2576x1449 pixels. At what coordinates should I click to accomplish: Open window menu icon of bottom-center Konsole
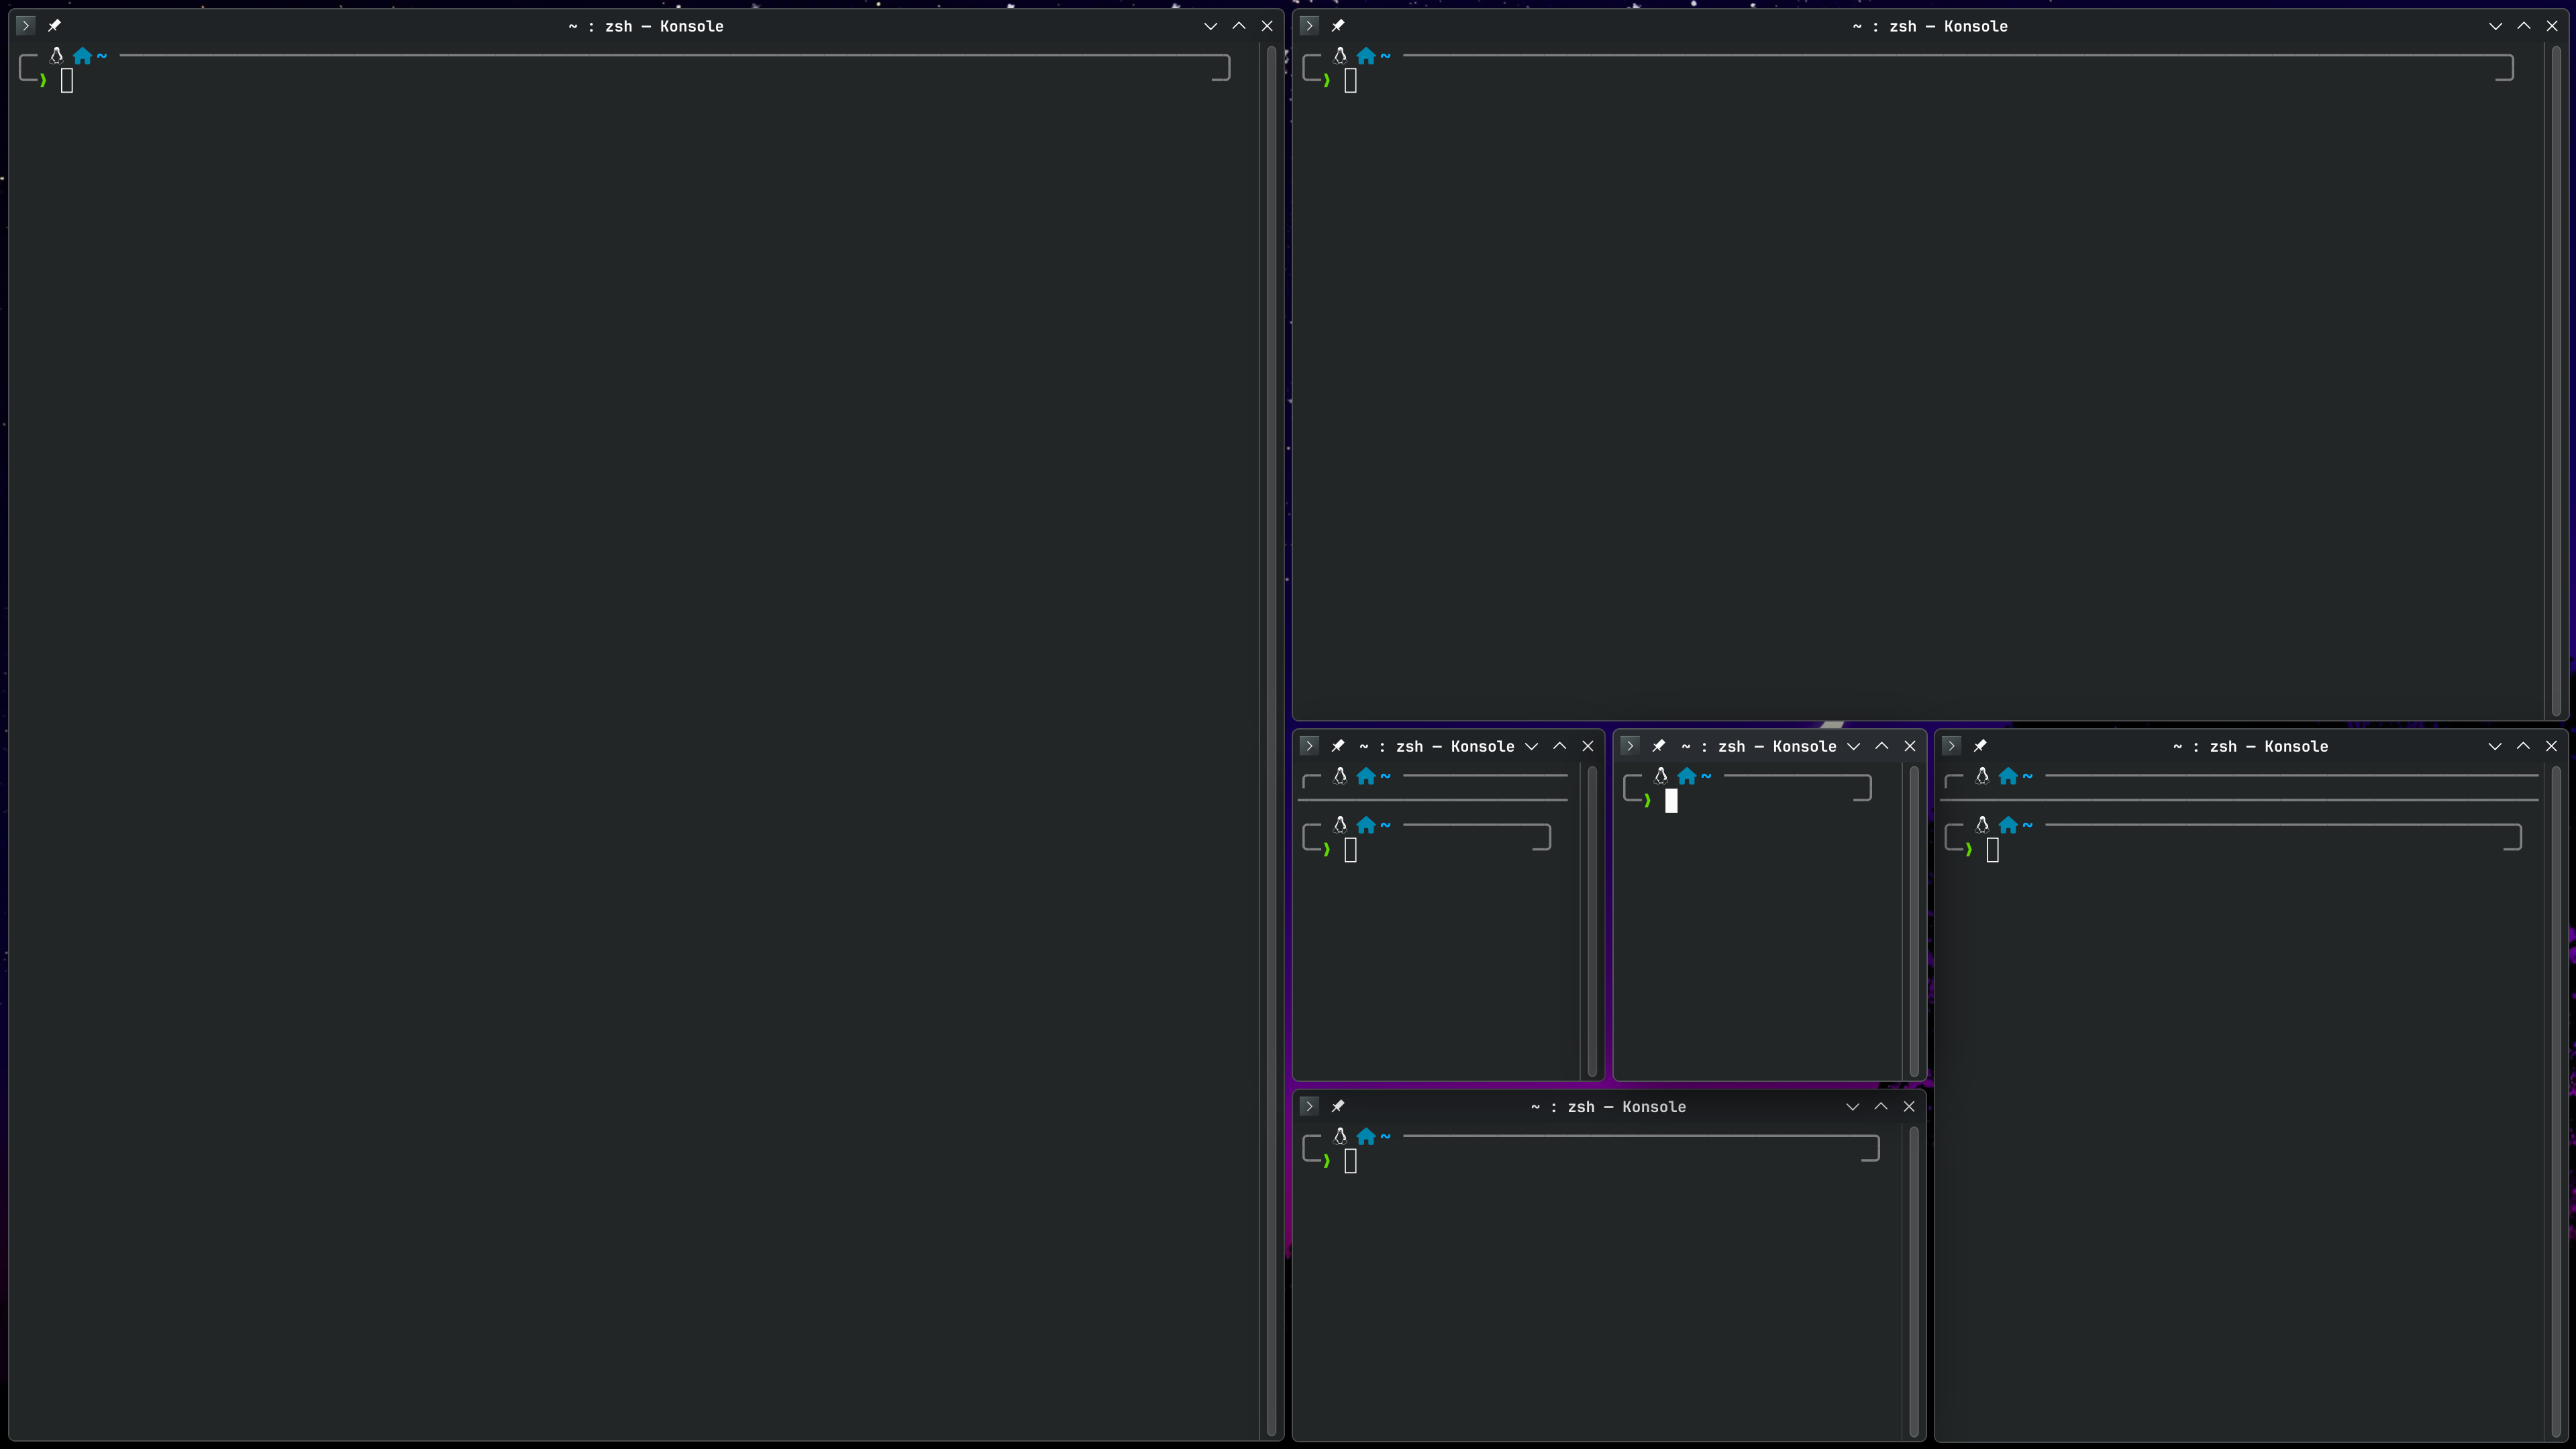tap(1309, 1106)
